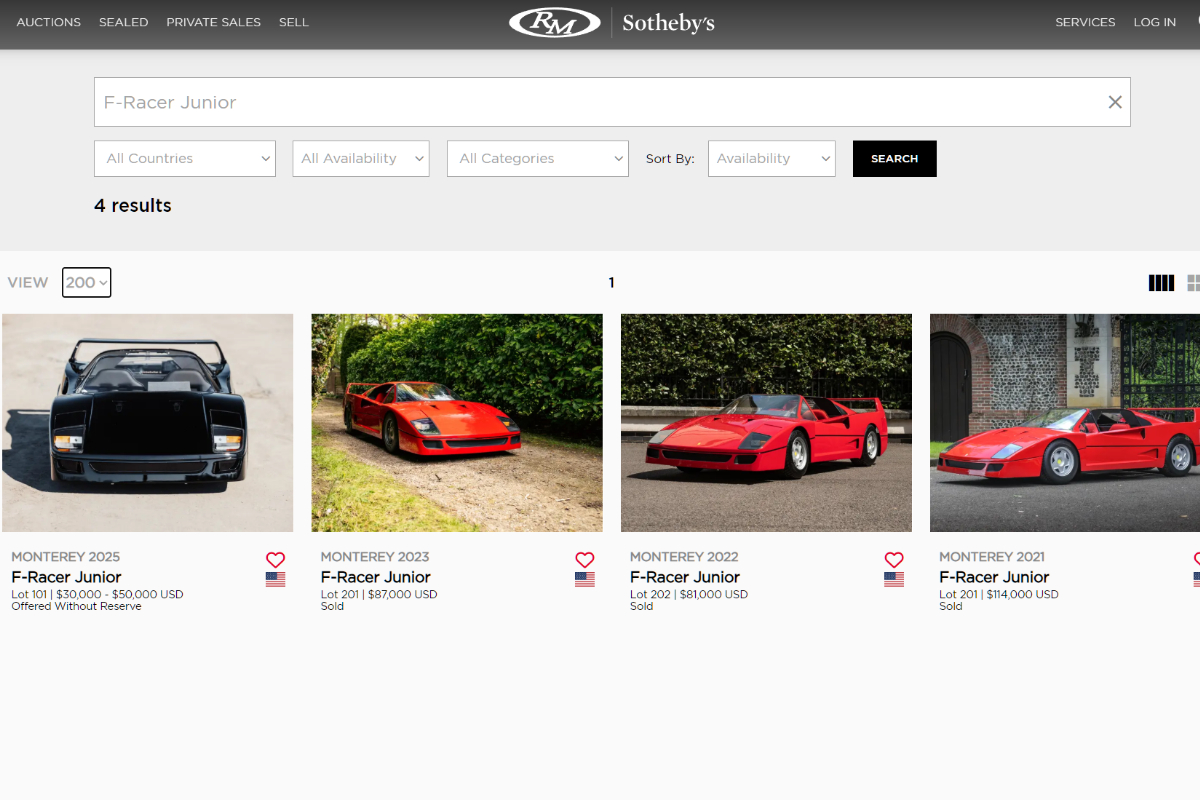The width and height of the screenshot is (1200, 800).
Task: Open Monterey 2023 F-Racer Junior title link
Action: 376,577
